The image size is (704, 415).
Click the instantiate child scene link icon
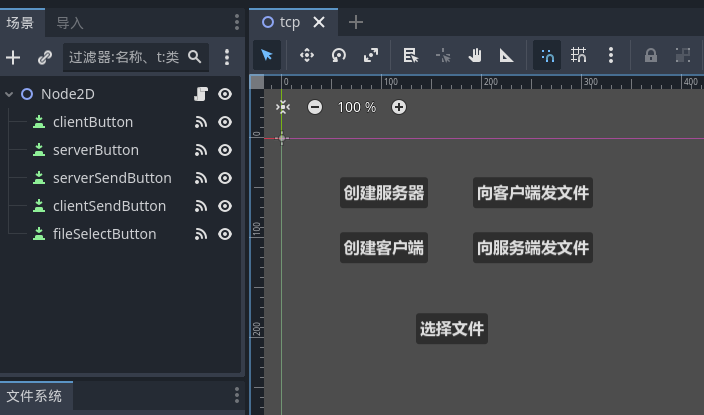45,58
